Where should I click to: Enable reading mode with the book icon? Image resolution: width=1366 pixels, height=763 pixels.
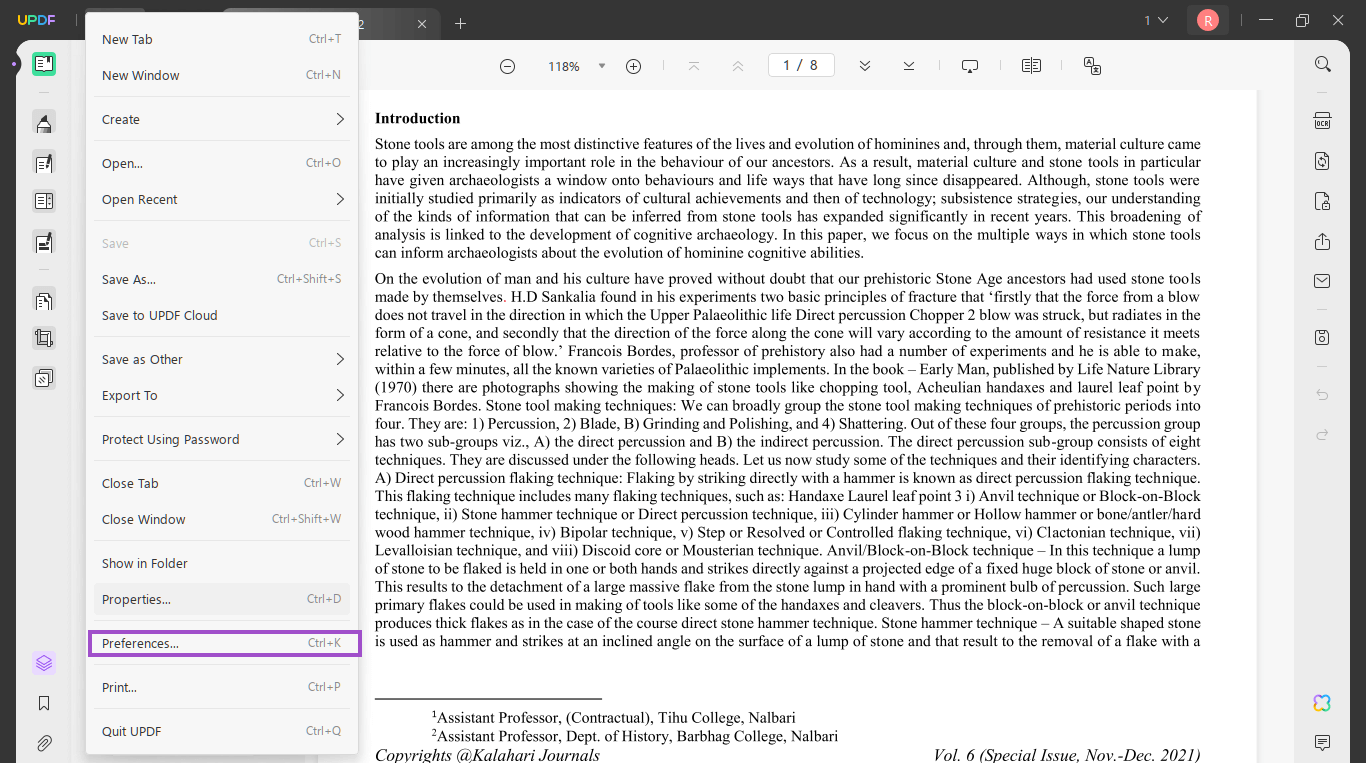(1031, 65)
